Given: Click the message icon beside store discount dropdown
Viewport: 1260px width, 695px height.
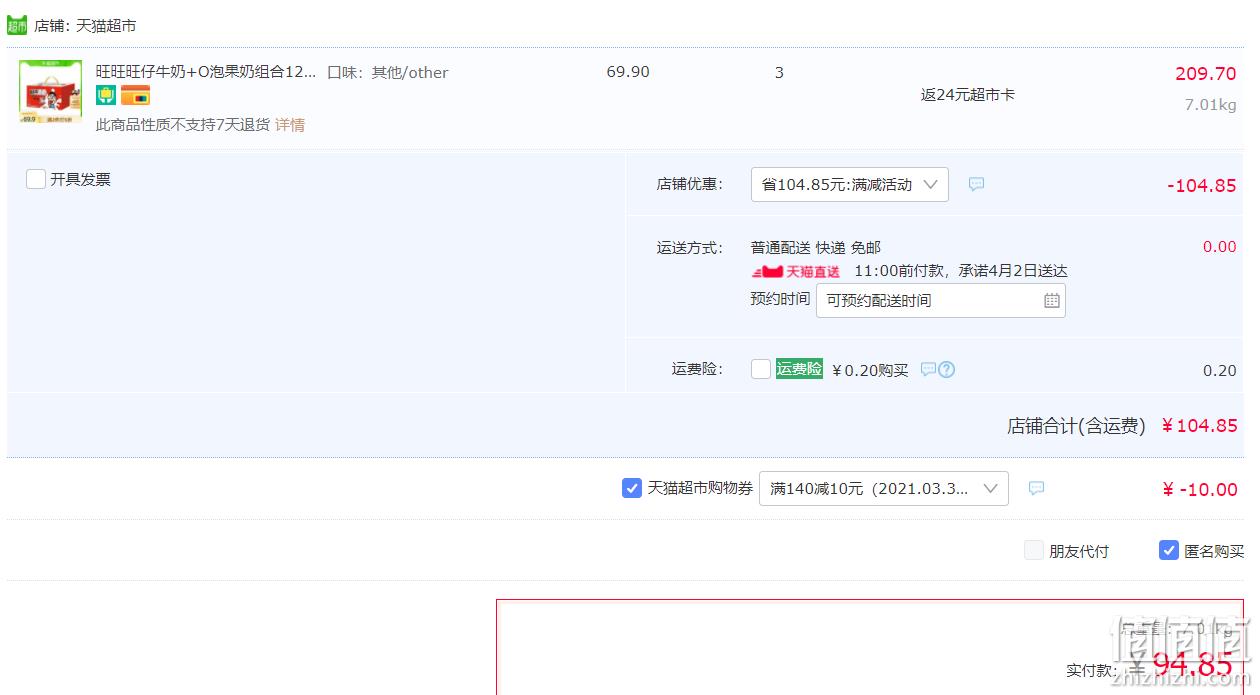Looking at the screenshot, I should 976,184.
